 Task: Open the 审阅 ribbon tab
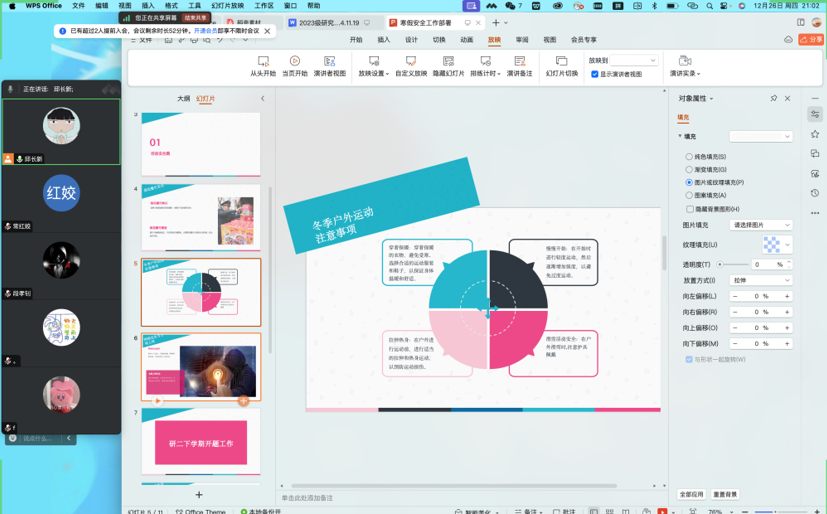(521, 40)
